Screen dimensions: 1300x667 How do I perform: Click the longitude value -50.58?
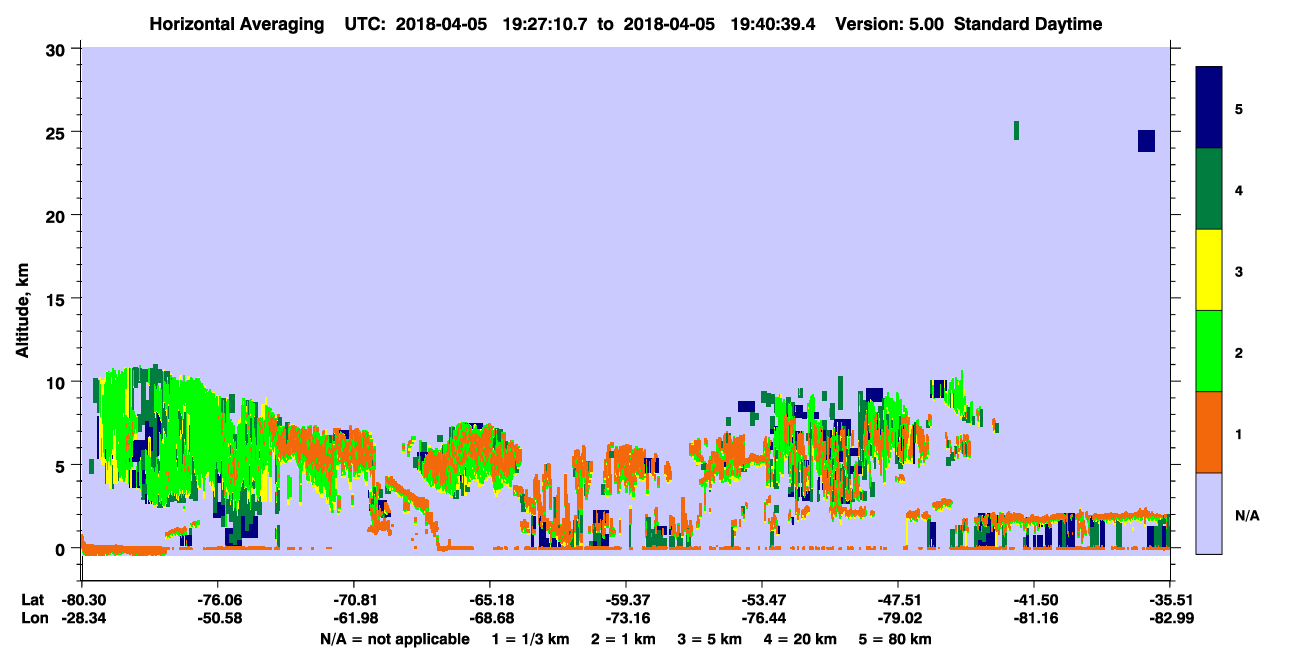pyautogui.click(x=217, y=619)
